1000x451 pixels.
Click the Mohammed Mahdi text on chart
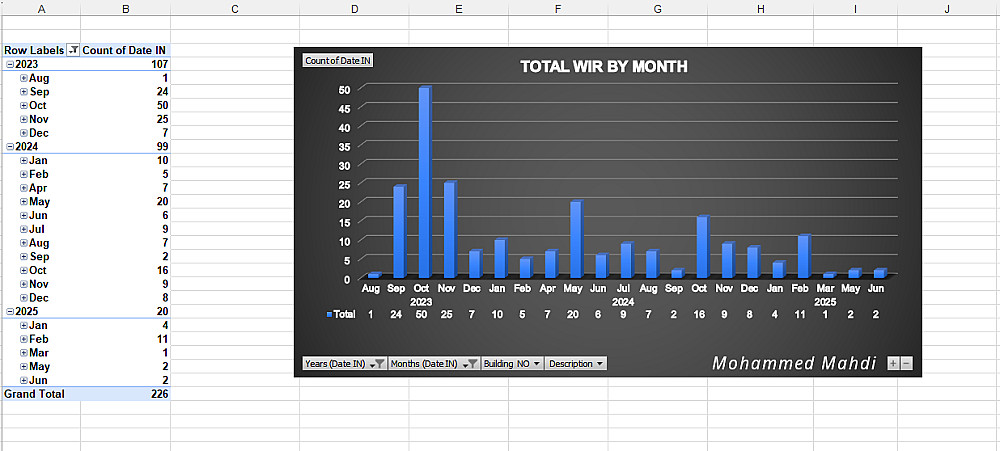click(x=794, y=363)
